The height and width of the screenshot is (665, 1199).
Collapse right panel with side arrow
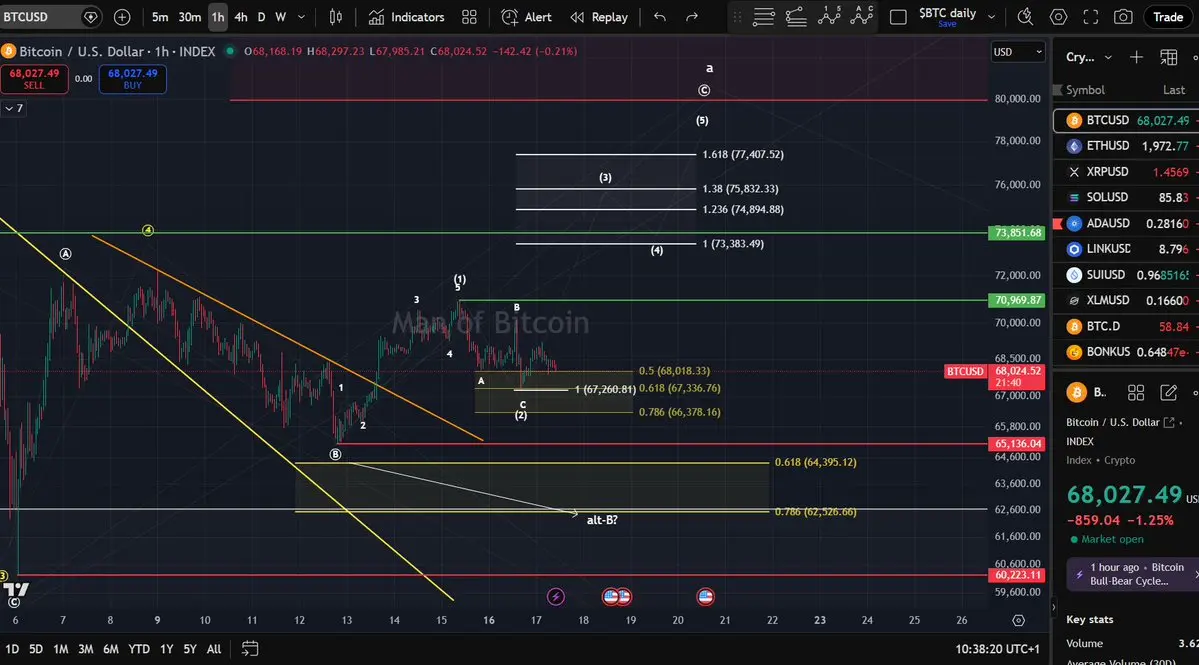click(1054, 608)
